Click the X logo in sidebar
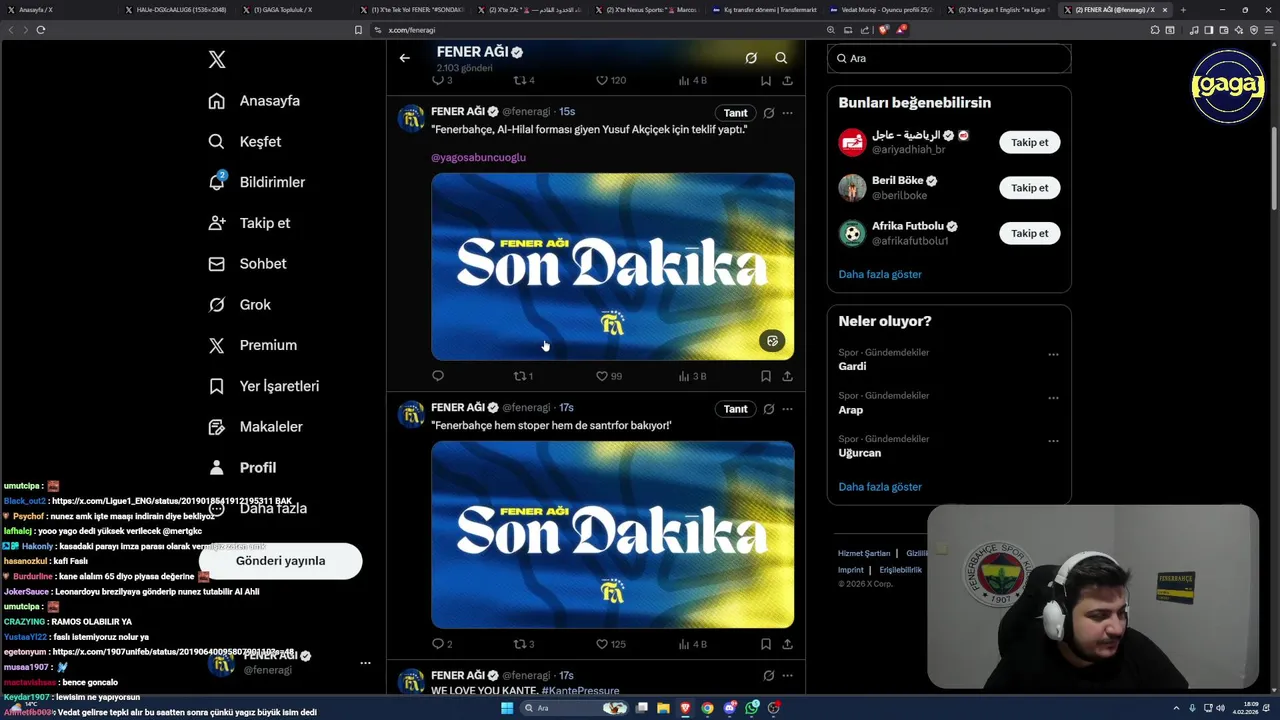Image resolution: width=1280 pixels, height=720 pixels. [x=217, y=60]
